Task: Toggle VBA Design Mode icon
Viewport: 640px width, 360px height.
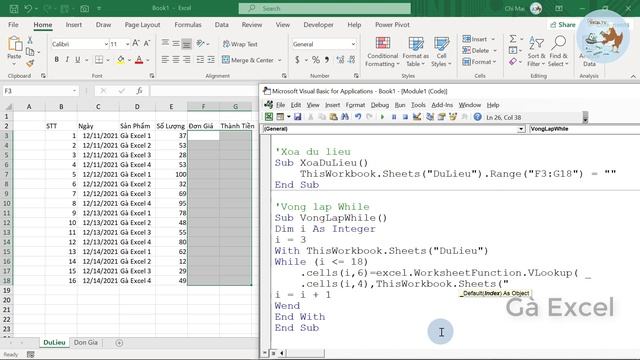Action: point(417,117)
